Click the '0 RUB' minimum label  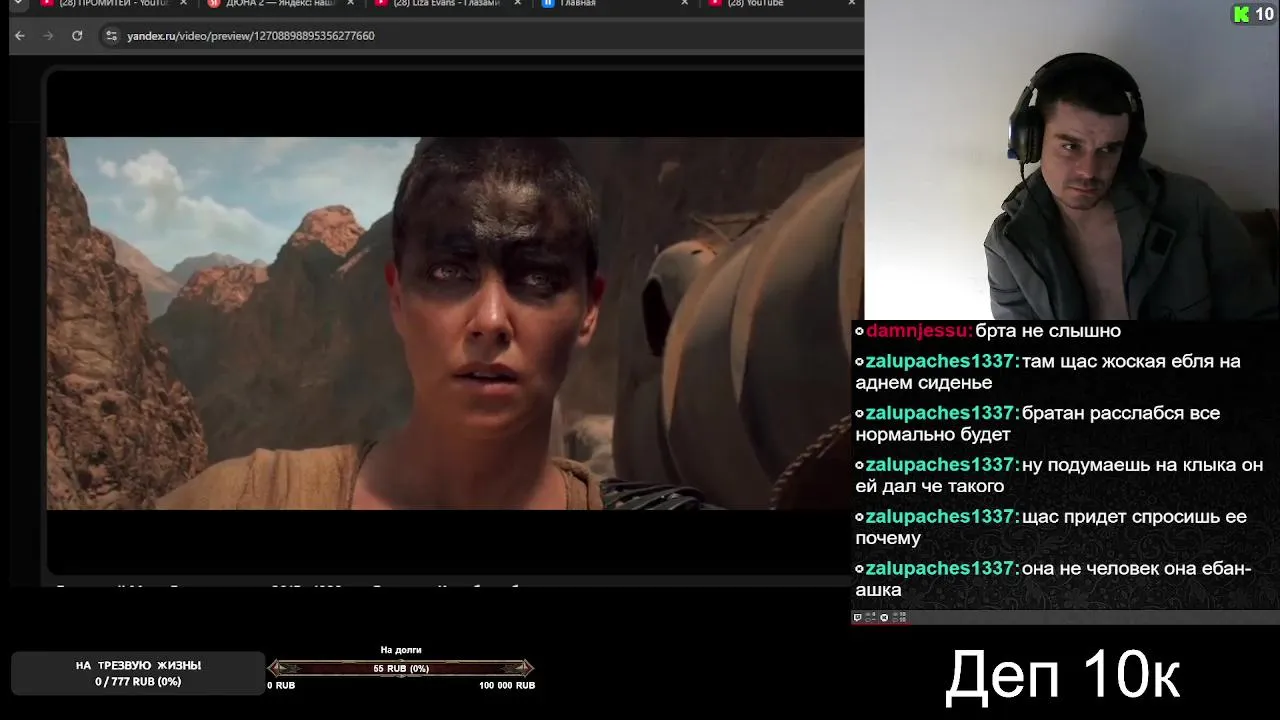pos(281,686)
